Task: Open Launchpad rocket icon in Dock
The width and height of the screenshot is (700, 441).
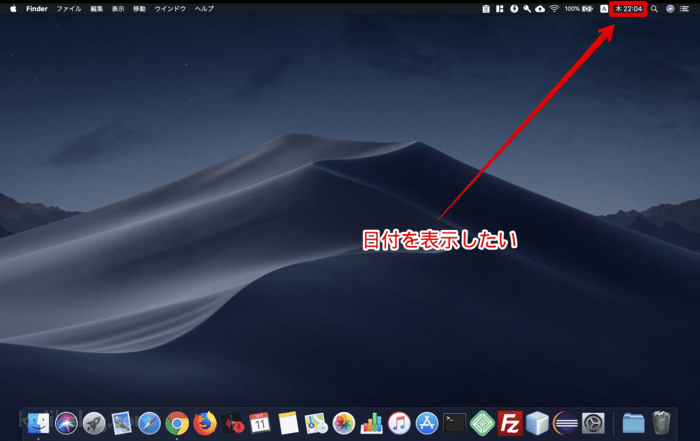Action: (94, 423)
